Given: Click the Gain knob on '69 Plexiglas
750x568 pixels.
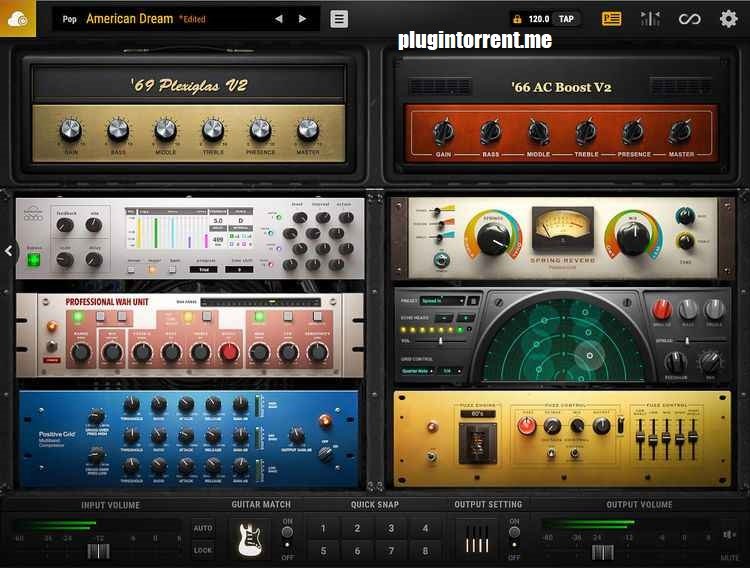Looking at the screenshot, I should pos(70,130).
